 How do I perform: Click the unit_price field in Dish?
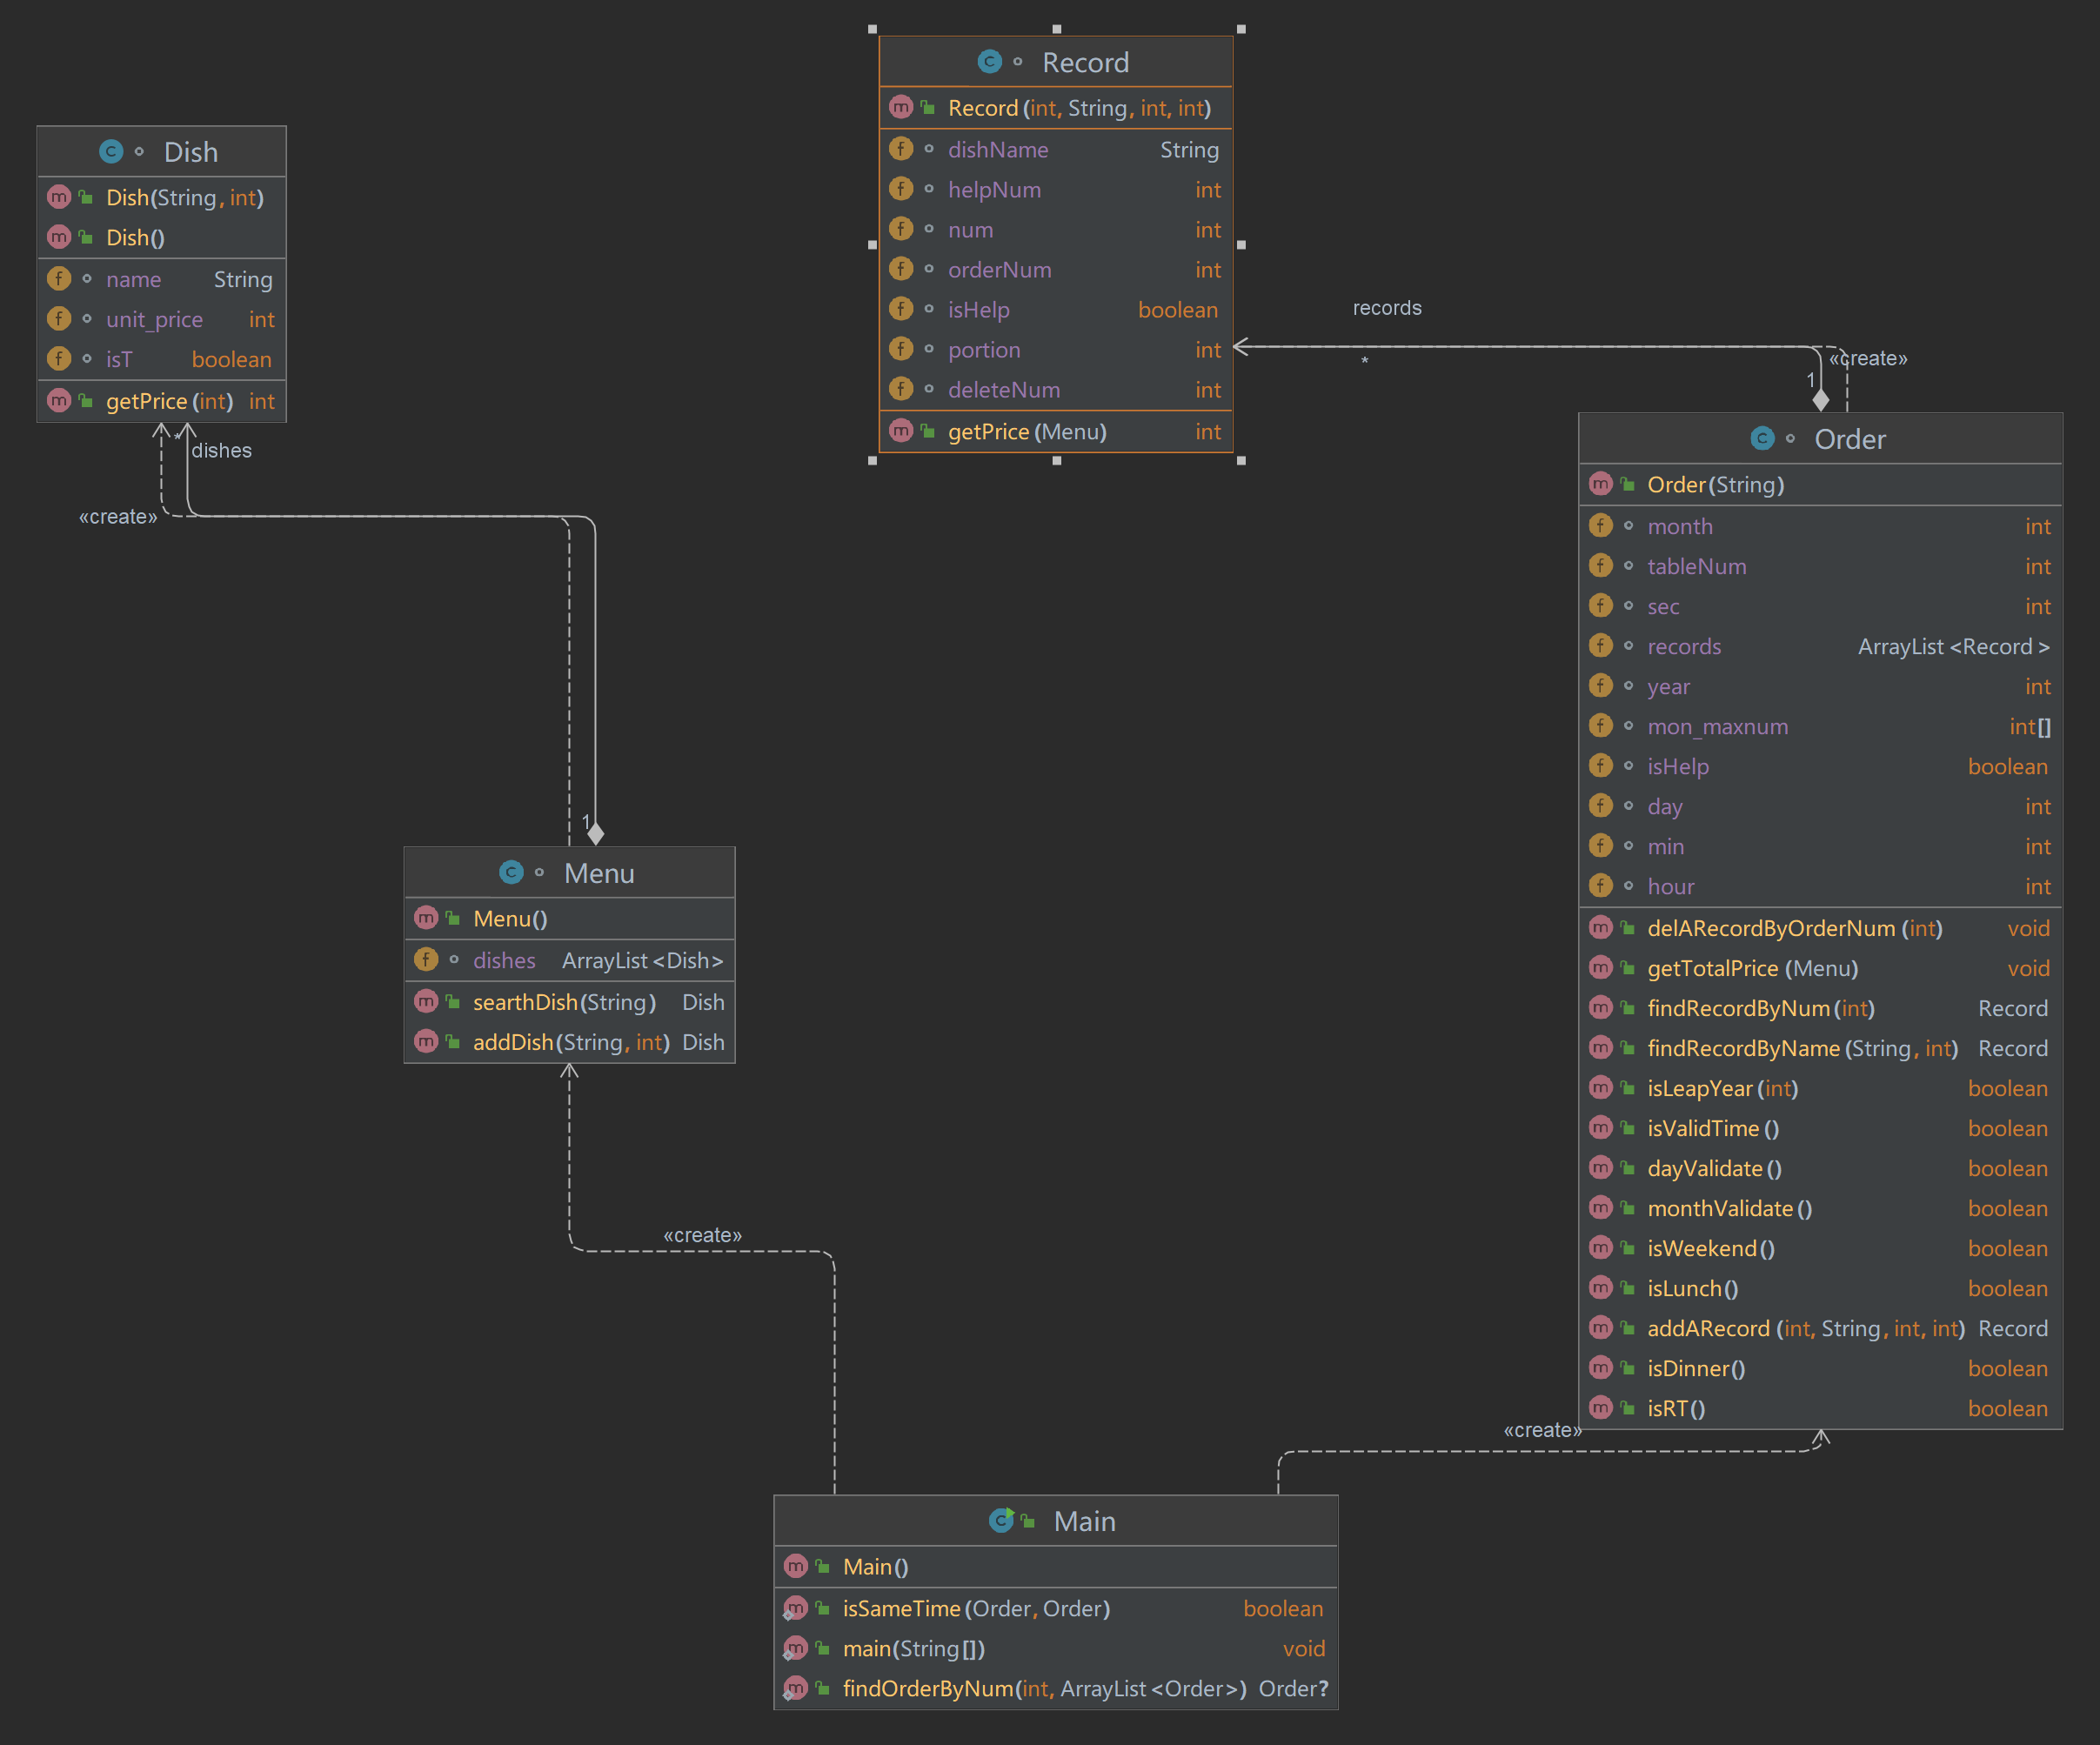pos(155,319)
